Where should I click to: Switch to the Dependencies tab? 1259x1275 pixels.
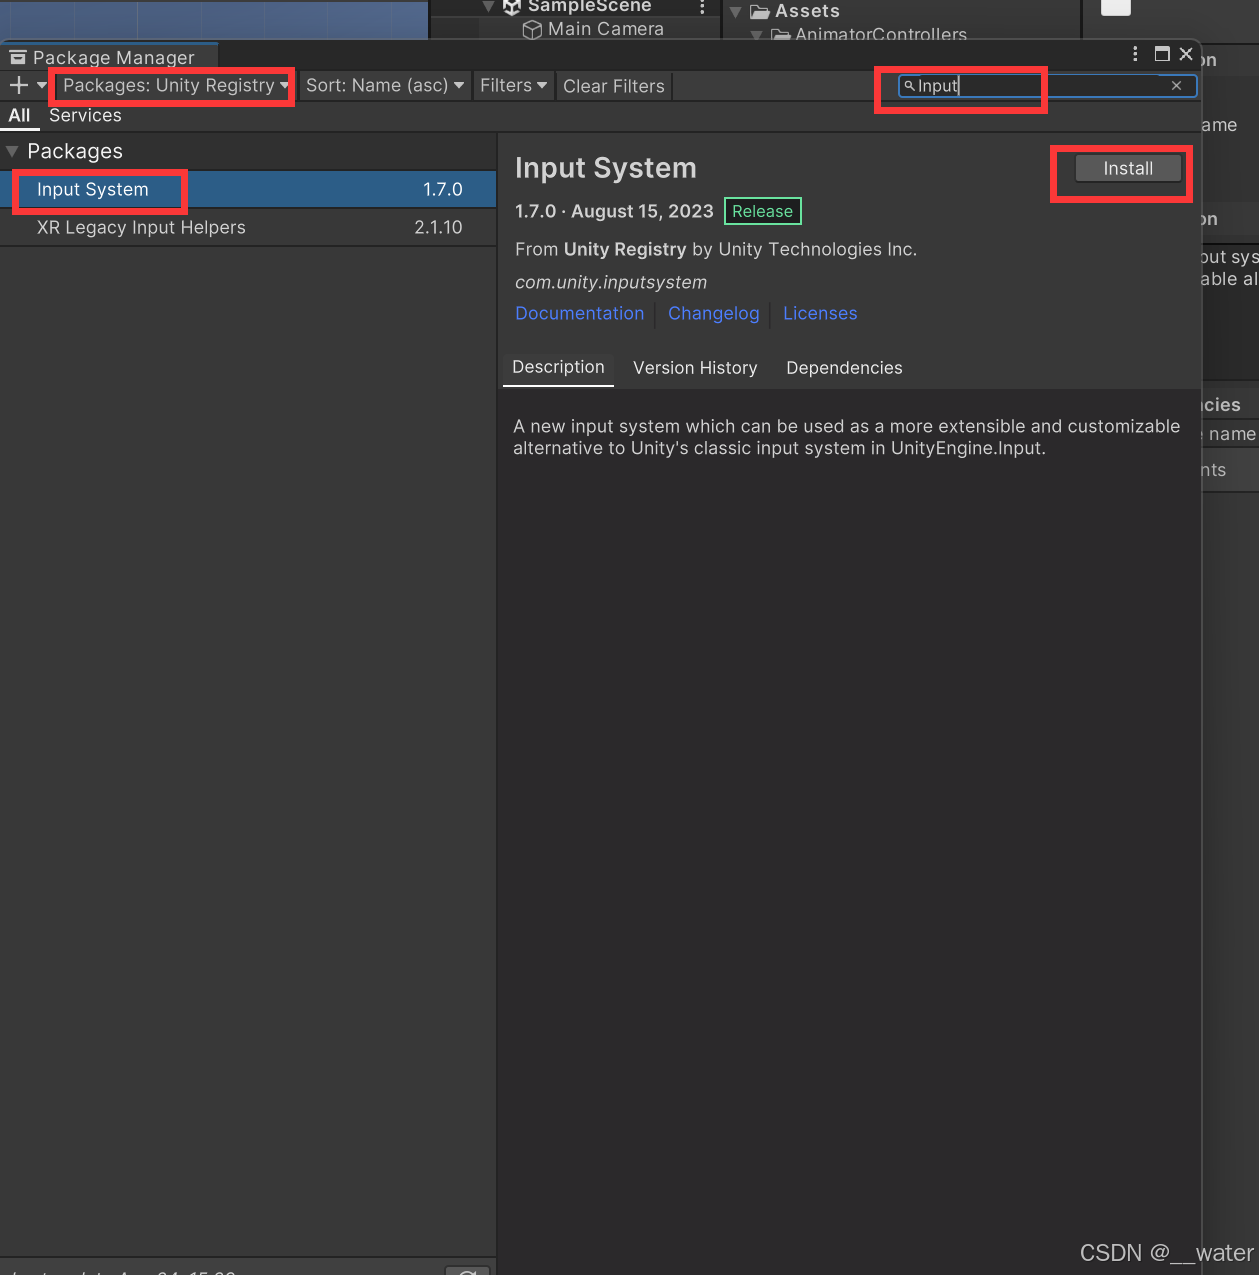point(844,368)
